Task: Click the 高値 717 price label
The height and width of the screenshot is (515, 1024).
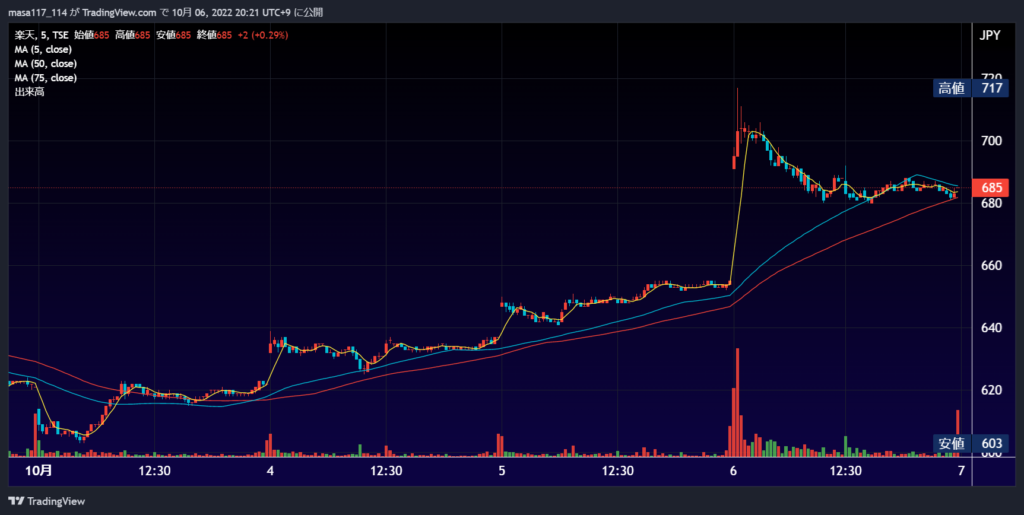Action: (x=970, y=88)
